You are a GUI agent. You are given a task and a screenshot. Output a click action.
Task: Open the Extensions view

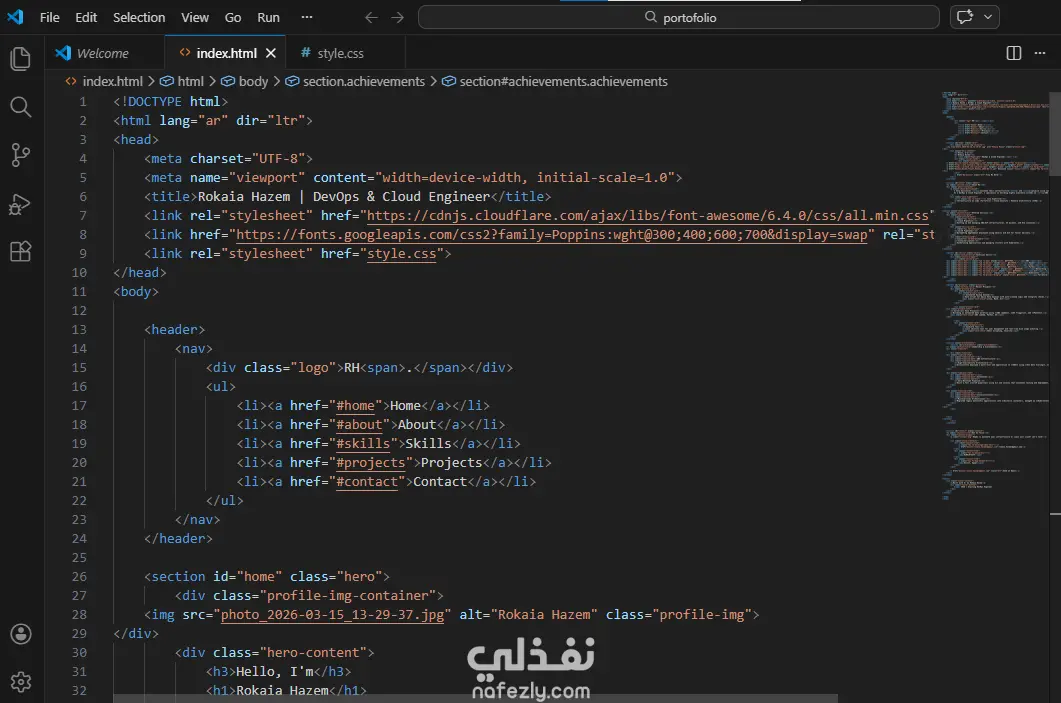(x=20, y=252)
